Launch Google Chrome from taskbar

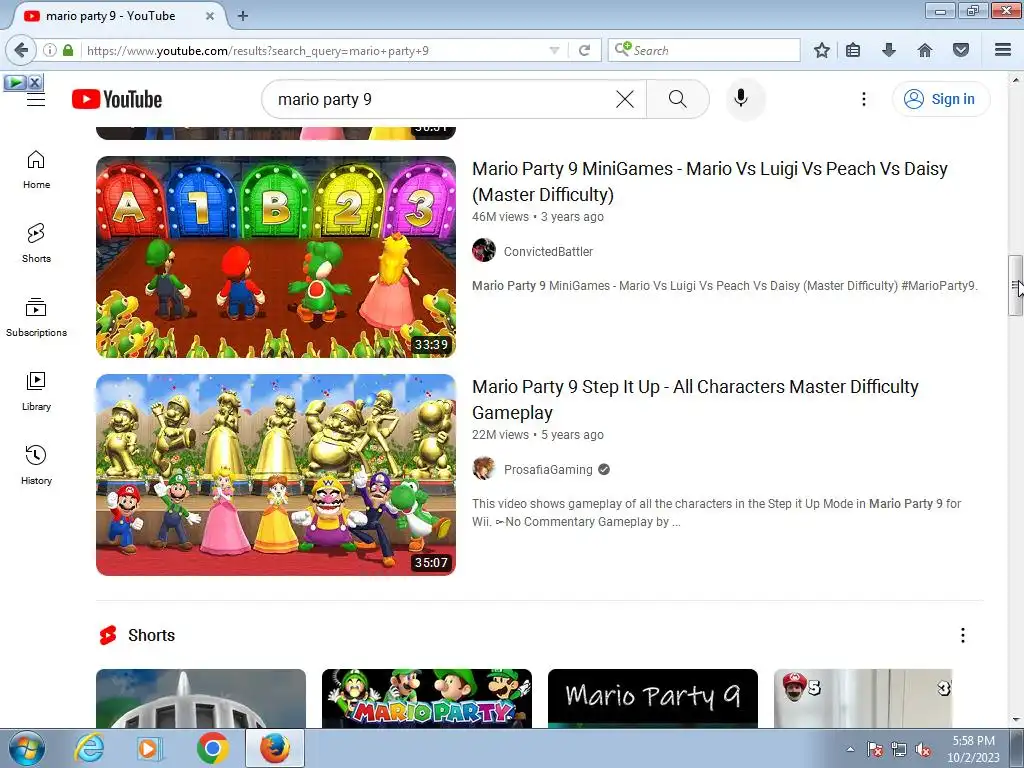(x=212, y=748)
